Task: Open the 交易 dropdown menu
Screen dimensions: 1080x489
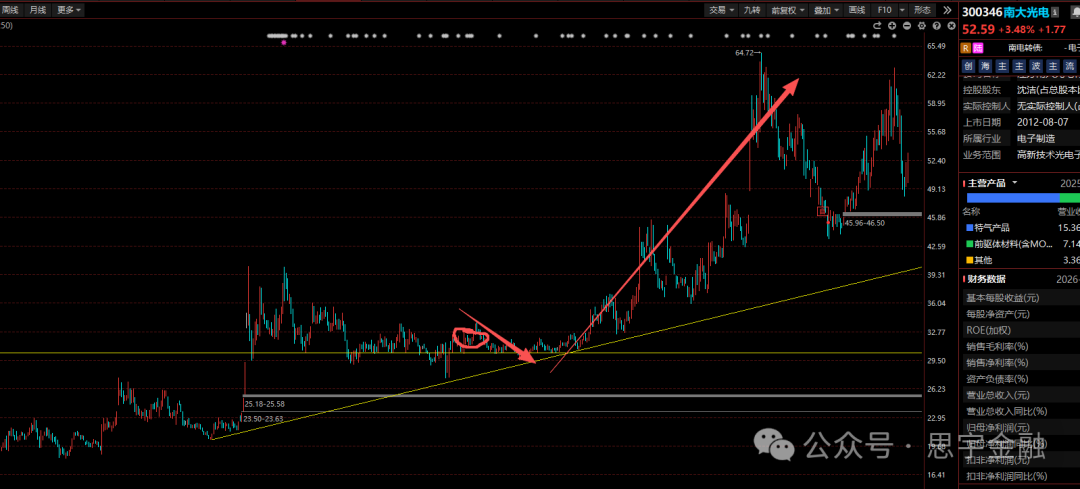Action: pyautogui.click(x=721, y=10)
